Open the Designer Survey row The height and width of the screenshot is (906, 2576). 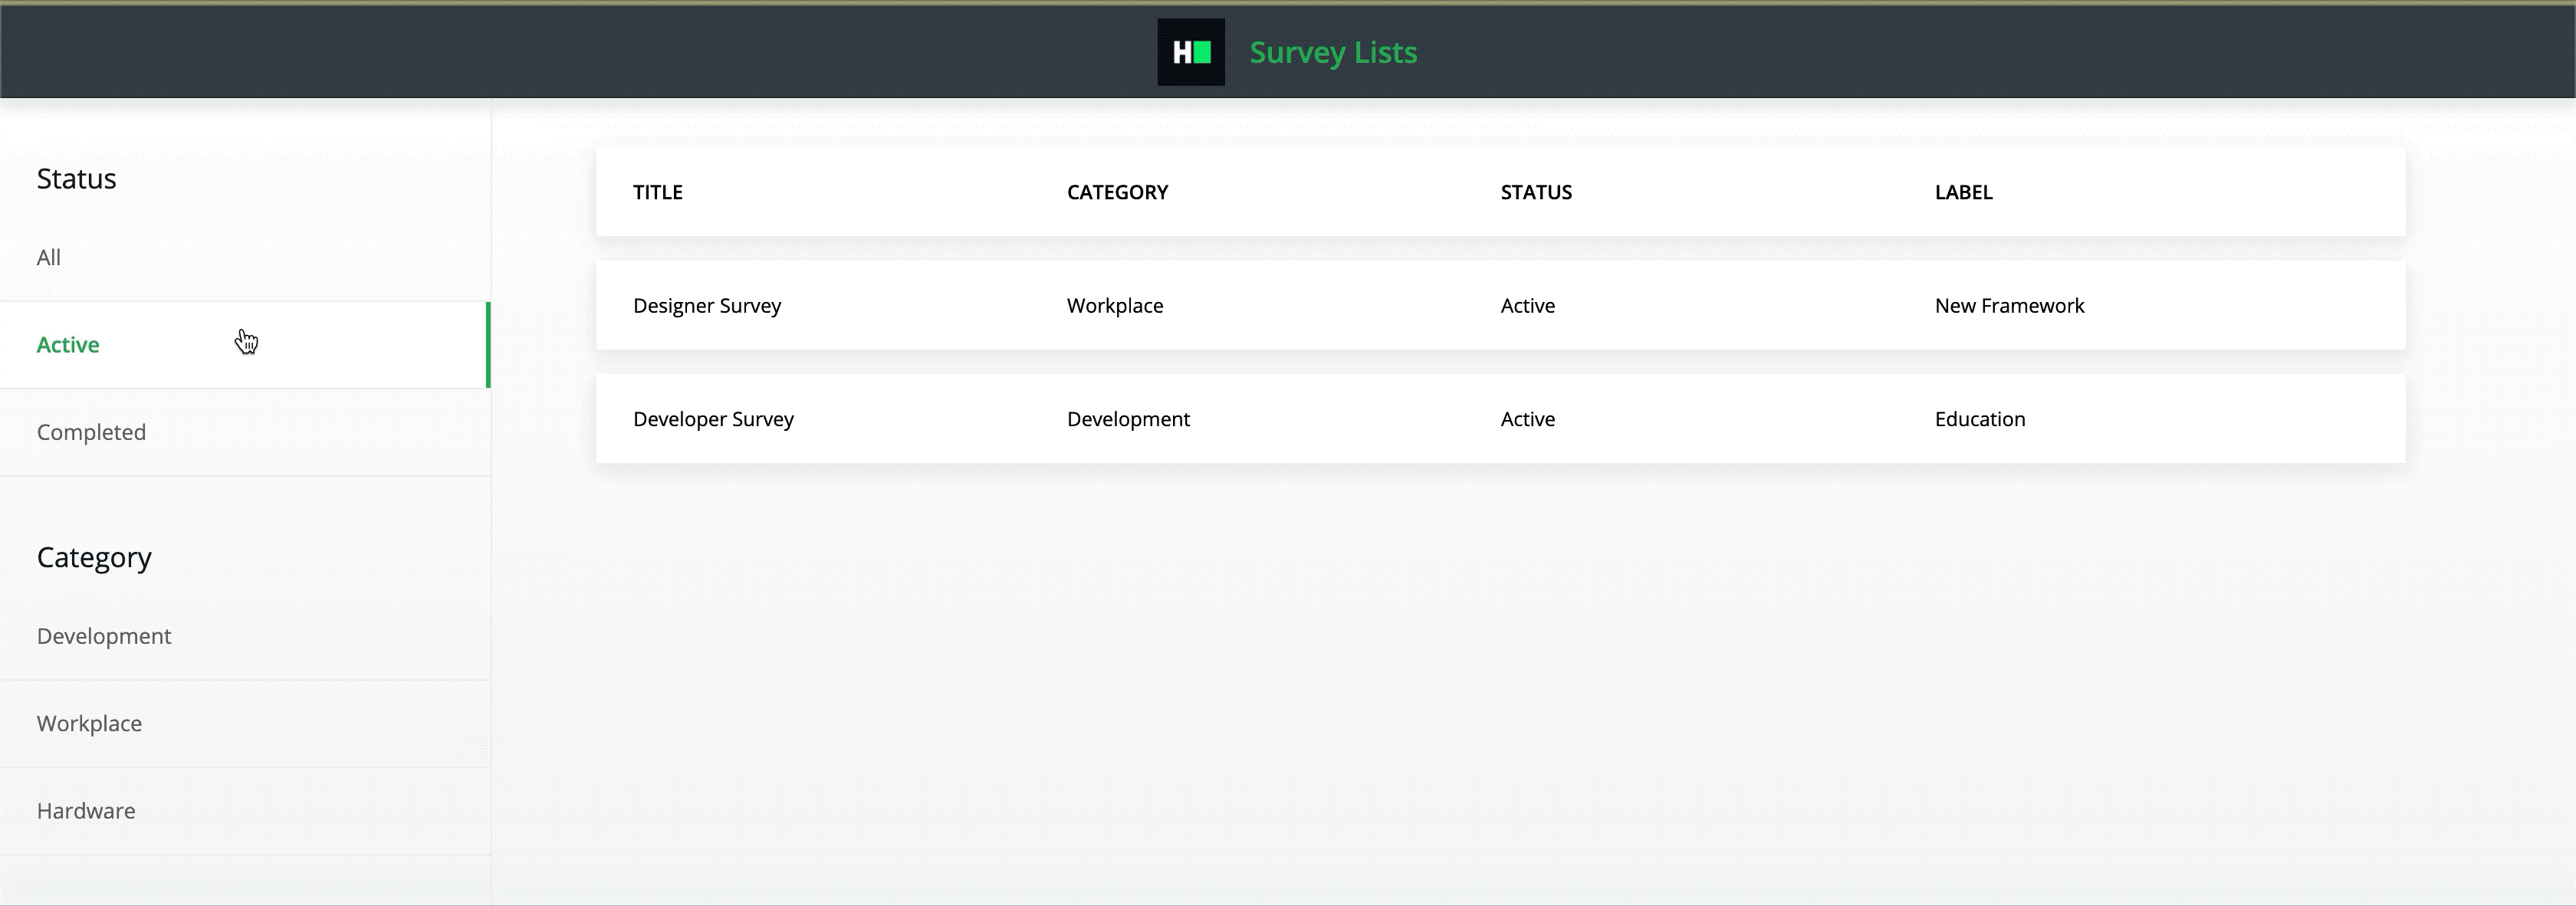[x=707, y=305]
